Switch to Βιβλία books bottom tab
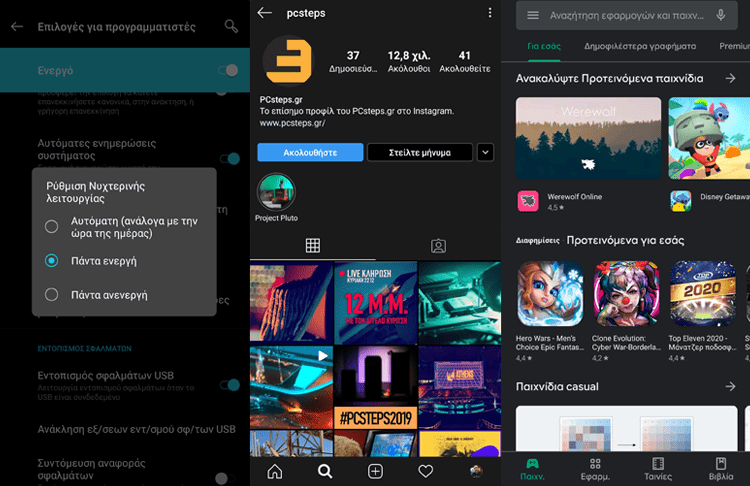 click(x=721, y=469)
